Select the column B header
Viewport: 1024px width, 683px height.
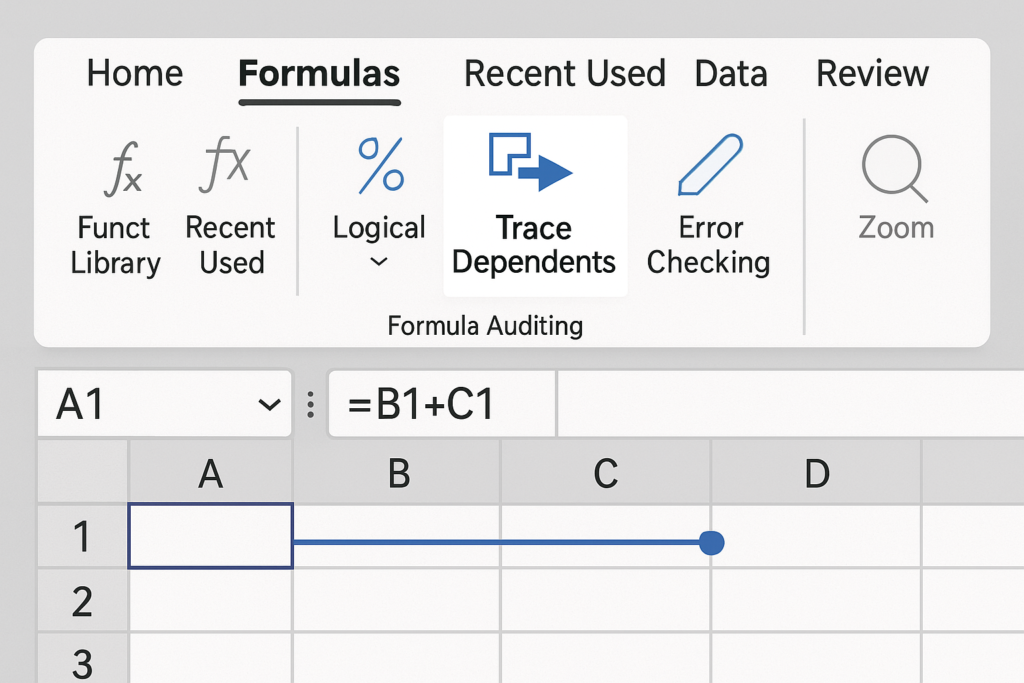397,474
